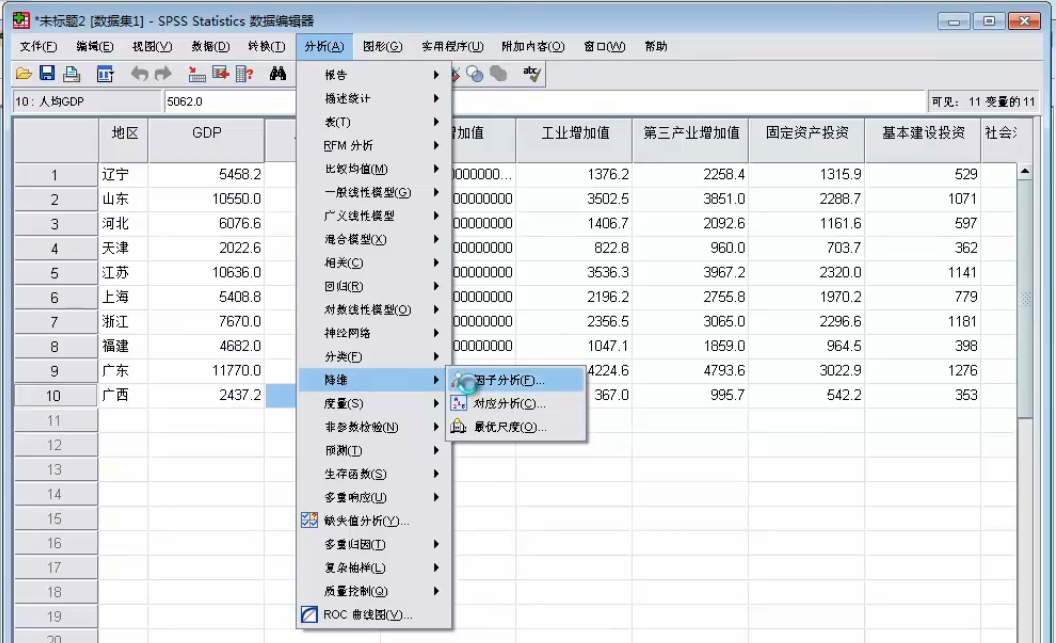Expand the 质量控制(Q) submenu
Viewport: 1056px width, 643px height.
[374, 591]
